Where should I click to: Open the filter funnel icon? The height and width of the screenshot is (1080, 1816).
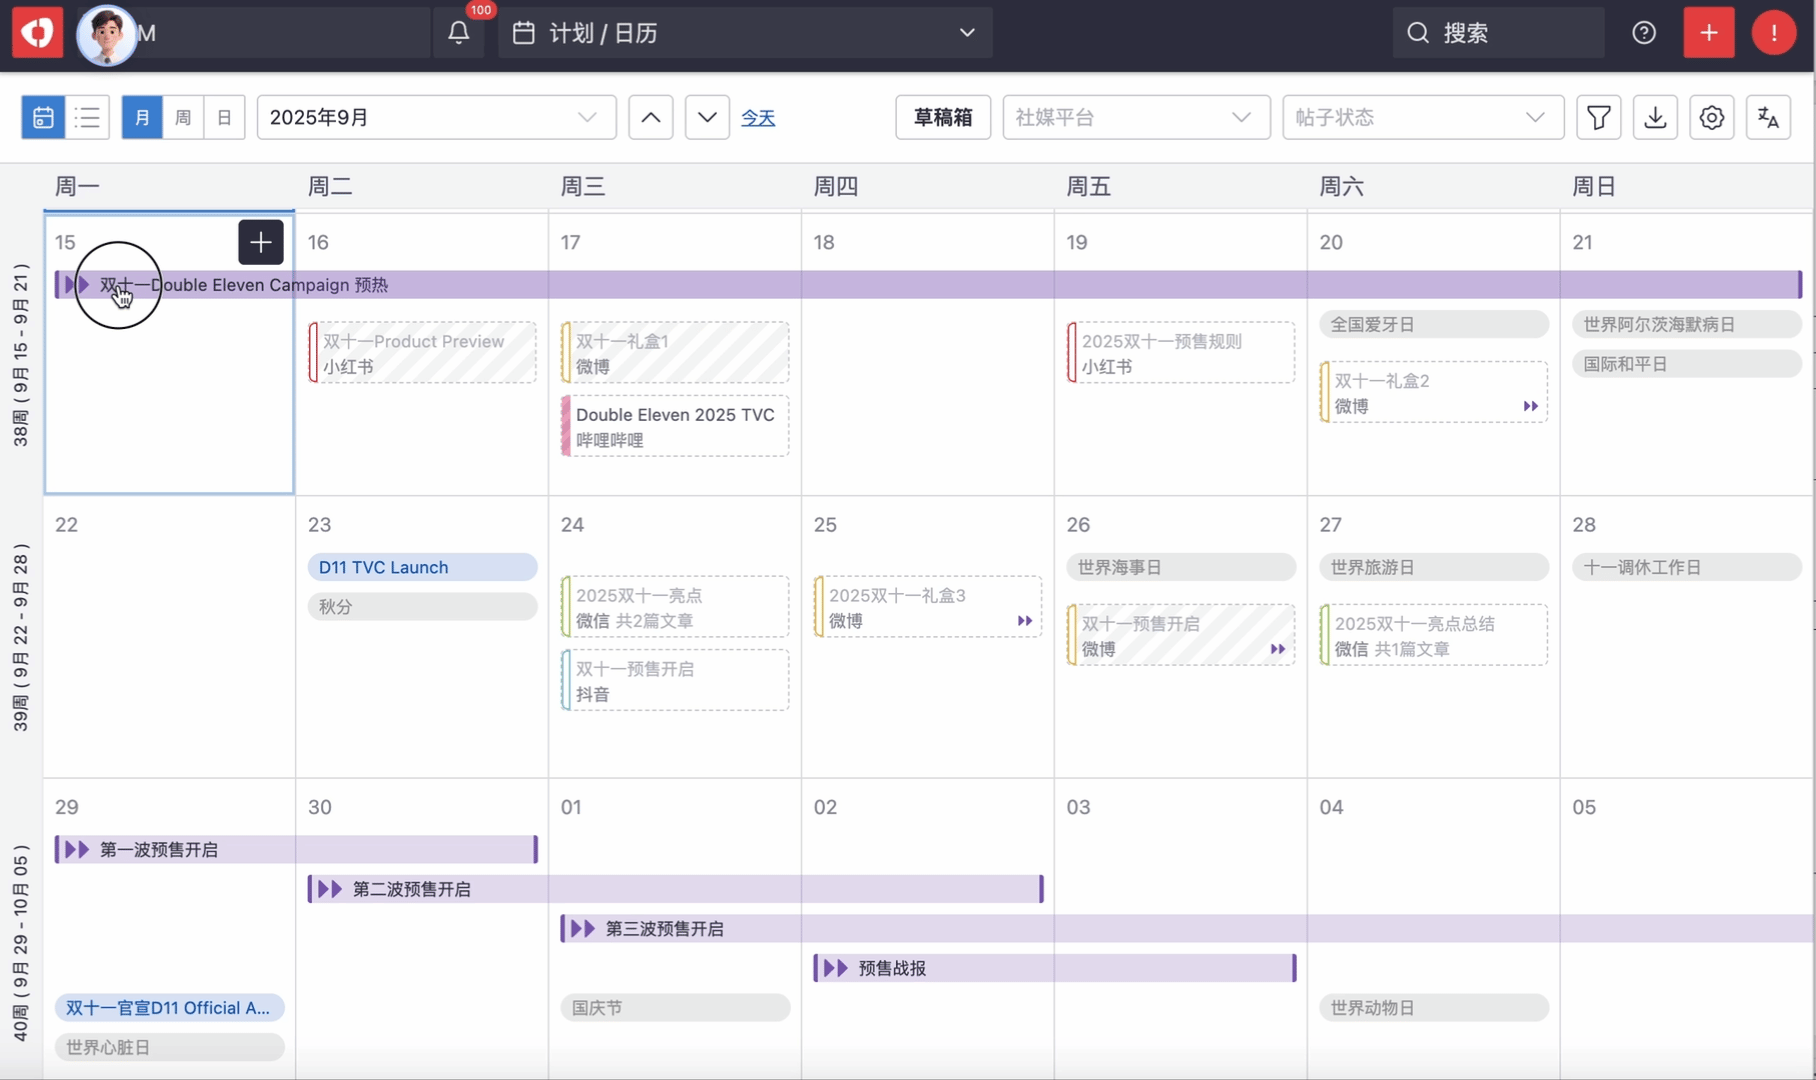(x=1598, y=117)
